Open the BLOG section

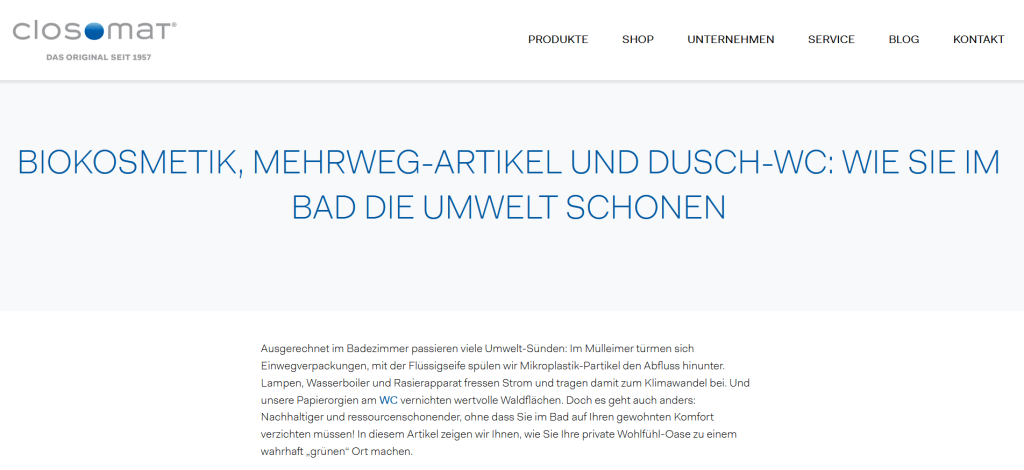click(904, 39)
